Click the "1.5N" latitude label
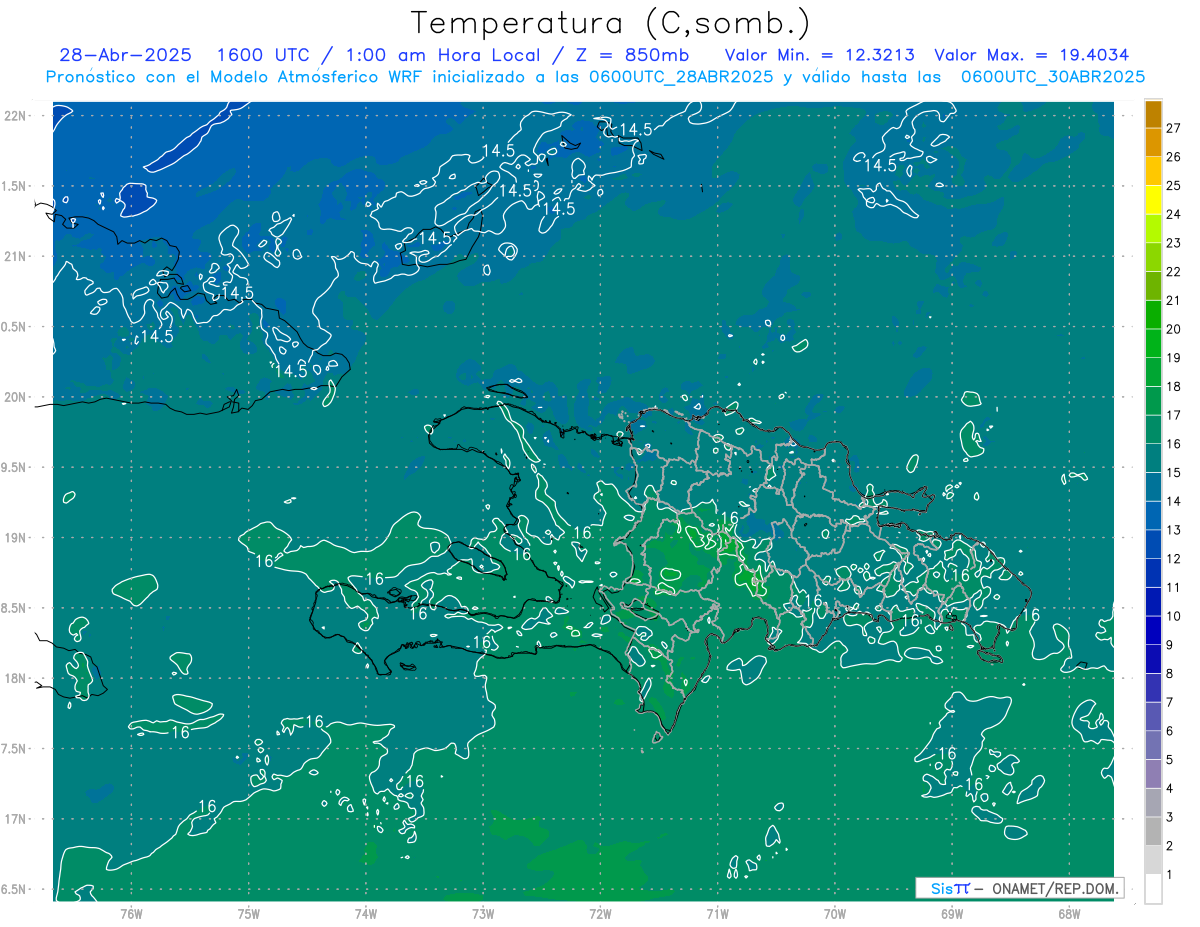This screenshot has height=927, width=1200. coord(14,186)
